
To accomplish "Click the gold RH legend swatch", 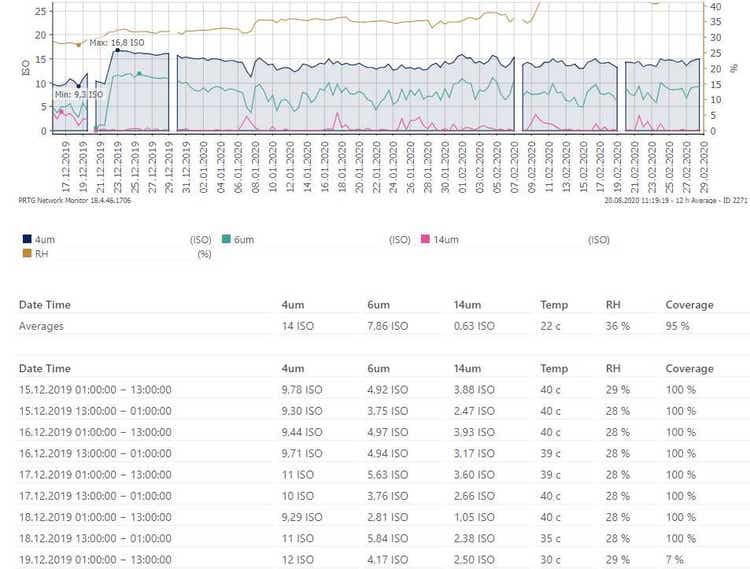I will click(x=26, y=254).
